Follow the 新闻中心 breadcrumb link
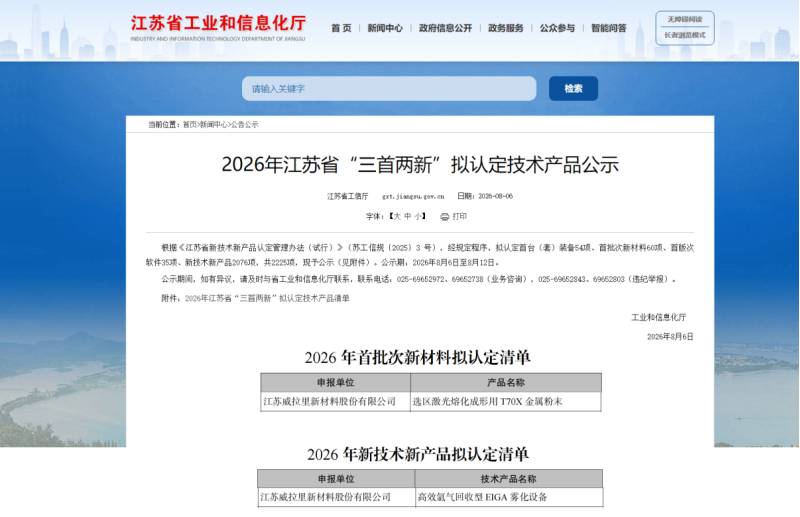 [x=213, y=125]
